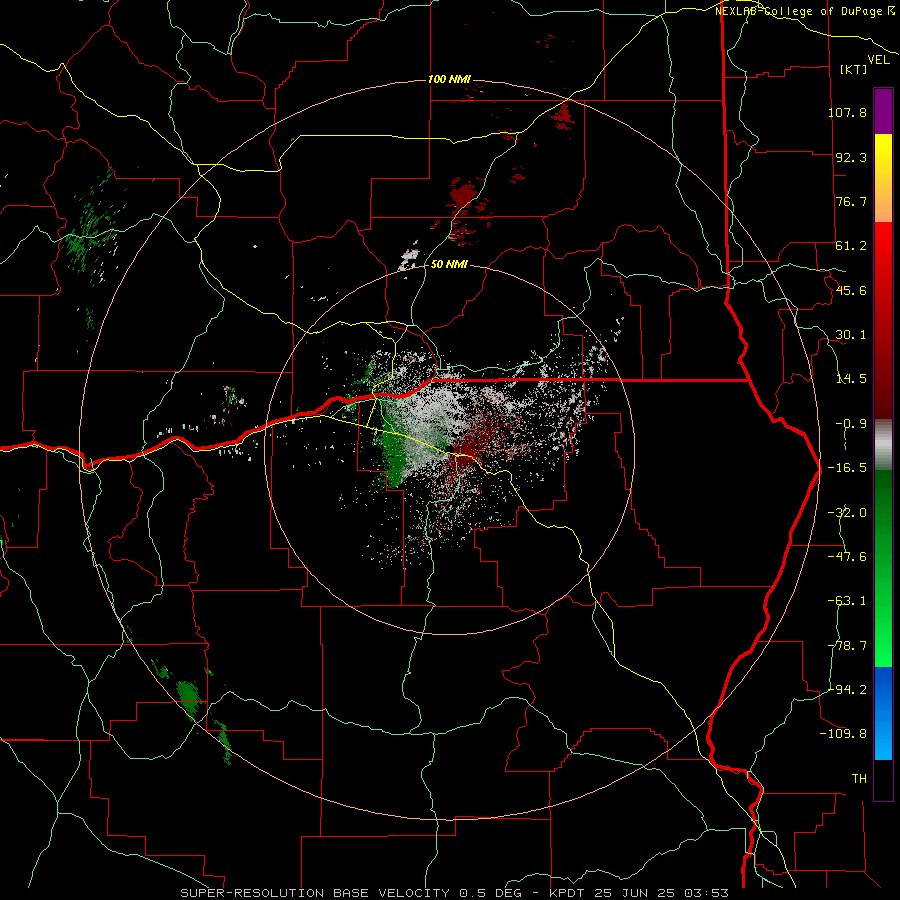Click the NEXLAB-College of DuPage label
This screenshot has width=900, height=900.
click(804, 11)
